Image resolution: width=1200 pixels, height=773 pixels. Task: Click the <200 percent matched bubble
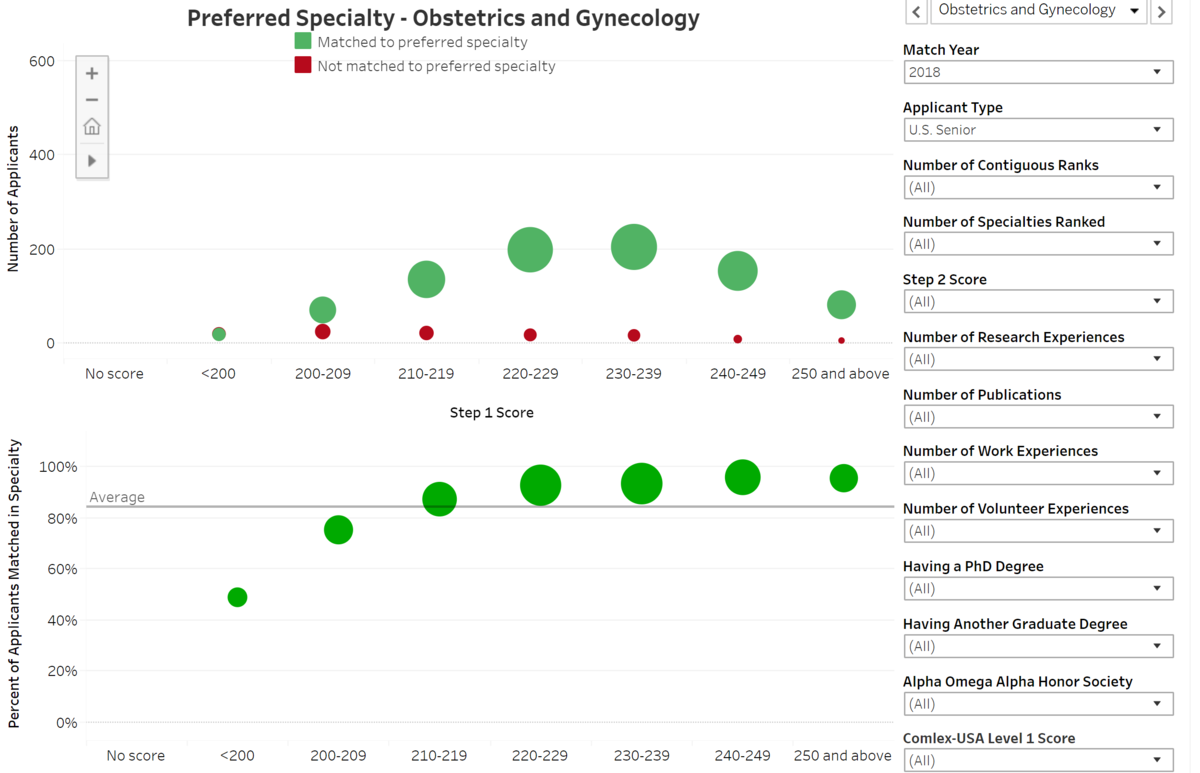[x=237, y=597]
